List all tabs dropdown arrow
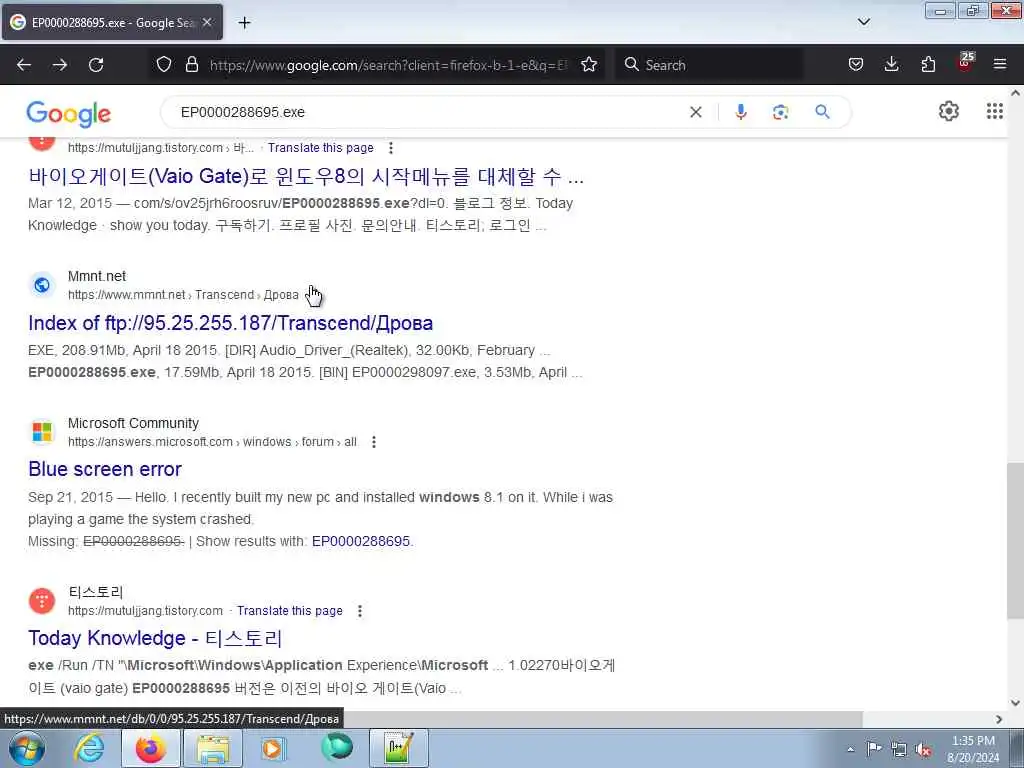The height and width of the screenshot is (768, 1024). 864,22
